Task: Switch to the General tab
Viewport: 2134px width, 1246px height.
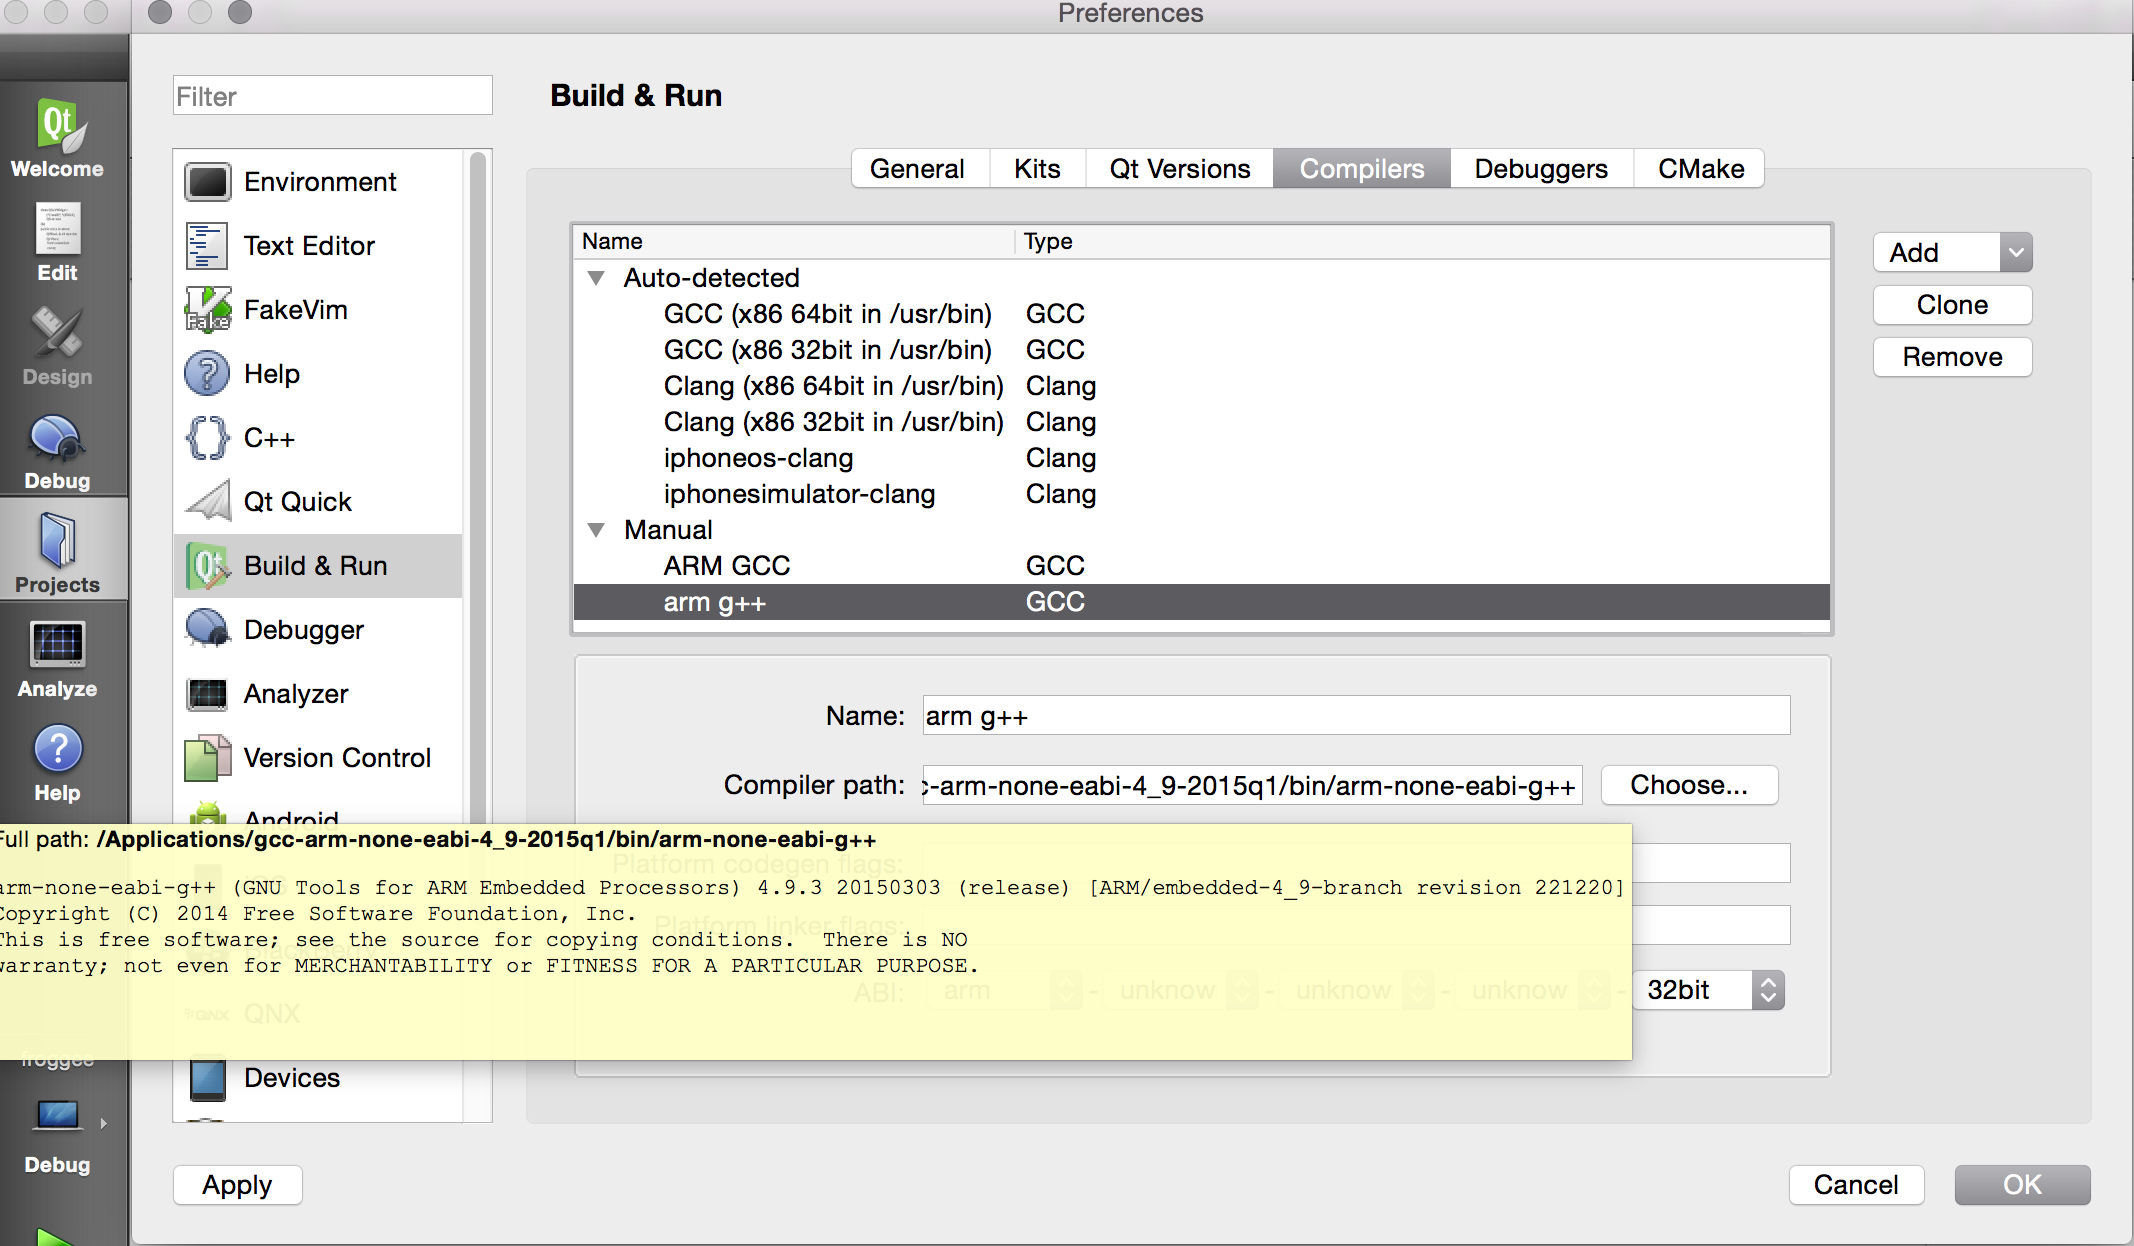Action: 918,169
